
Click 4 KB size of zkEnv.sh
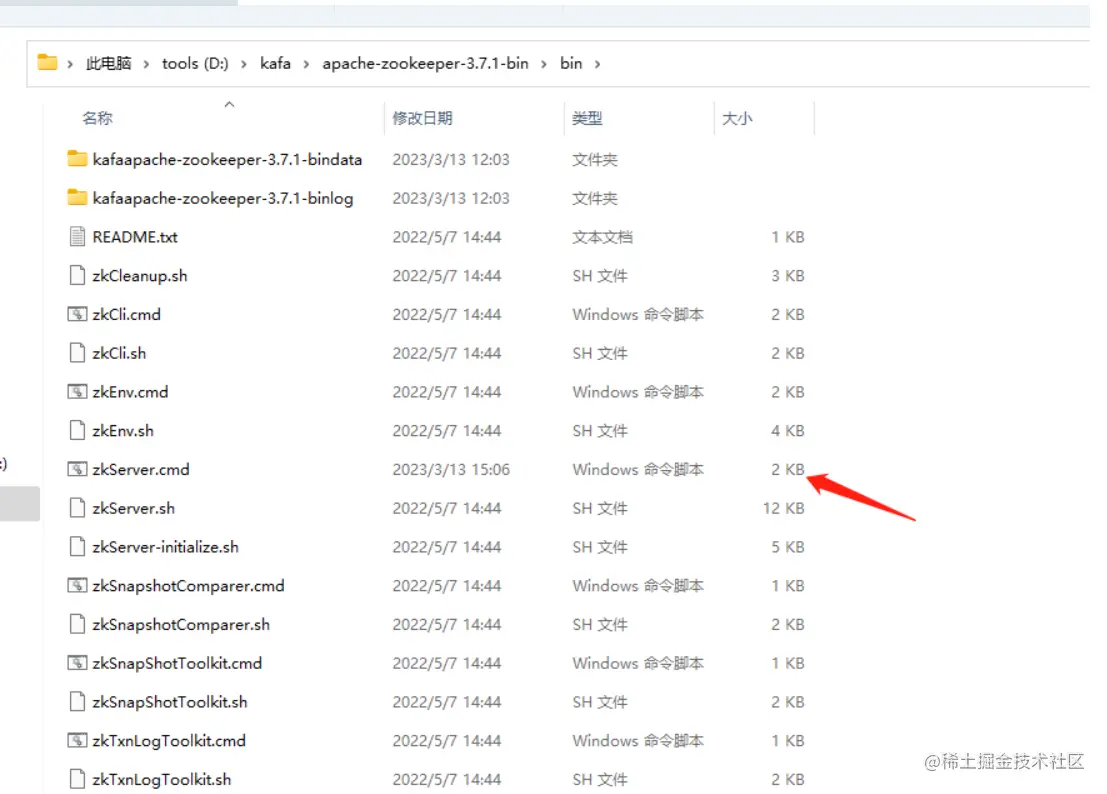coord(788,431)
